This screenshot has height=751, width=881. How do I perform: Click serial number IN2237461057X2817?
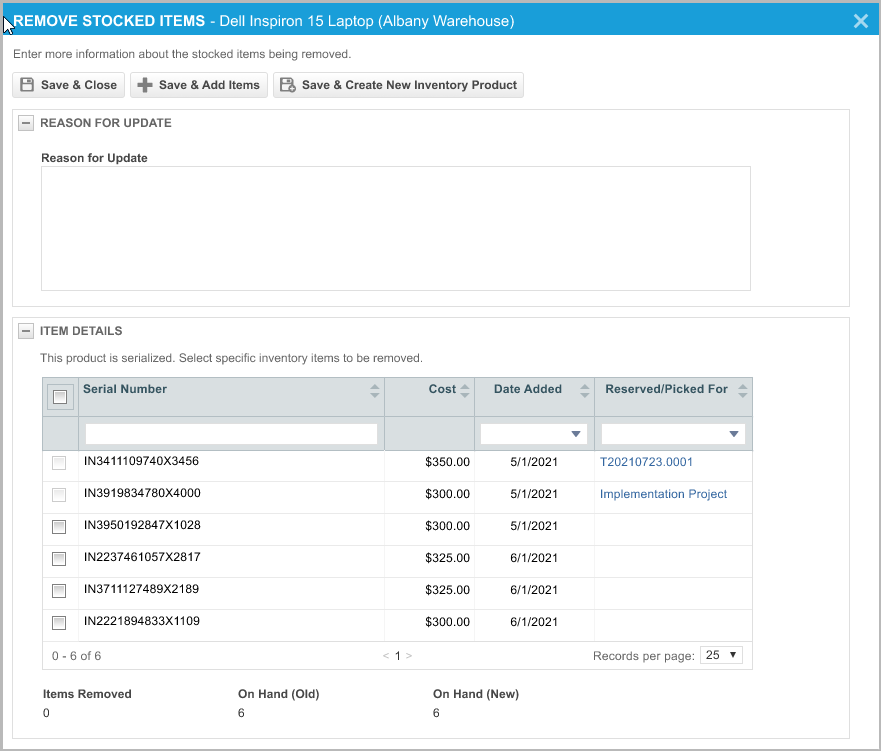click(x=142, y=557)
